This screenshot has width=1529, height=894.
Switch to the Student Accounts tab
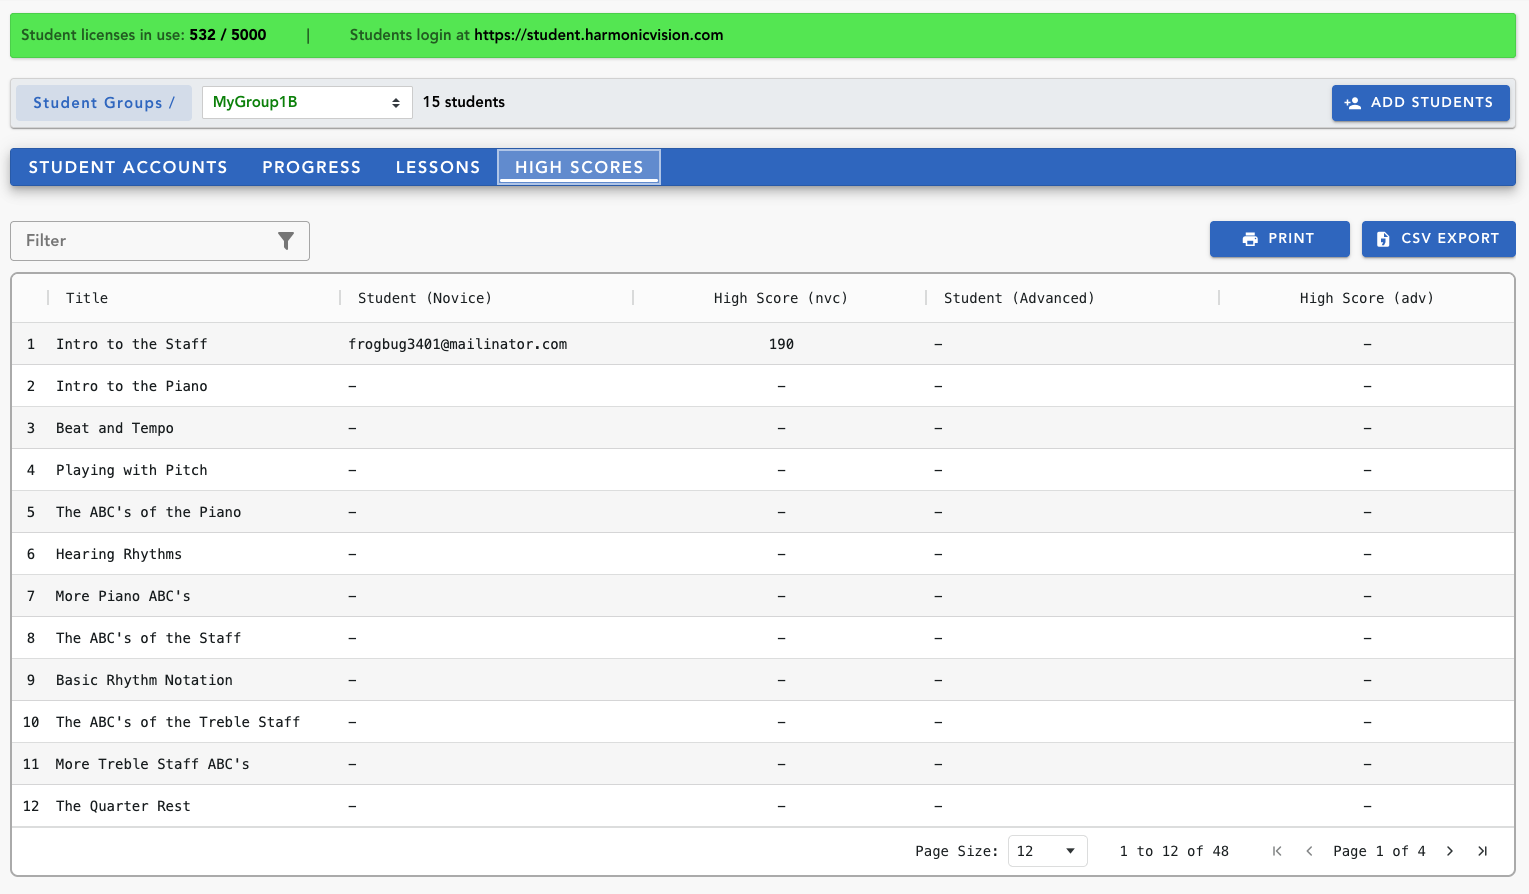(128, 167)
